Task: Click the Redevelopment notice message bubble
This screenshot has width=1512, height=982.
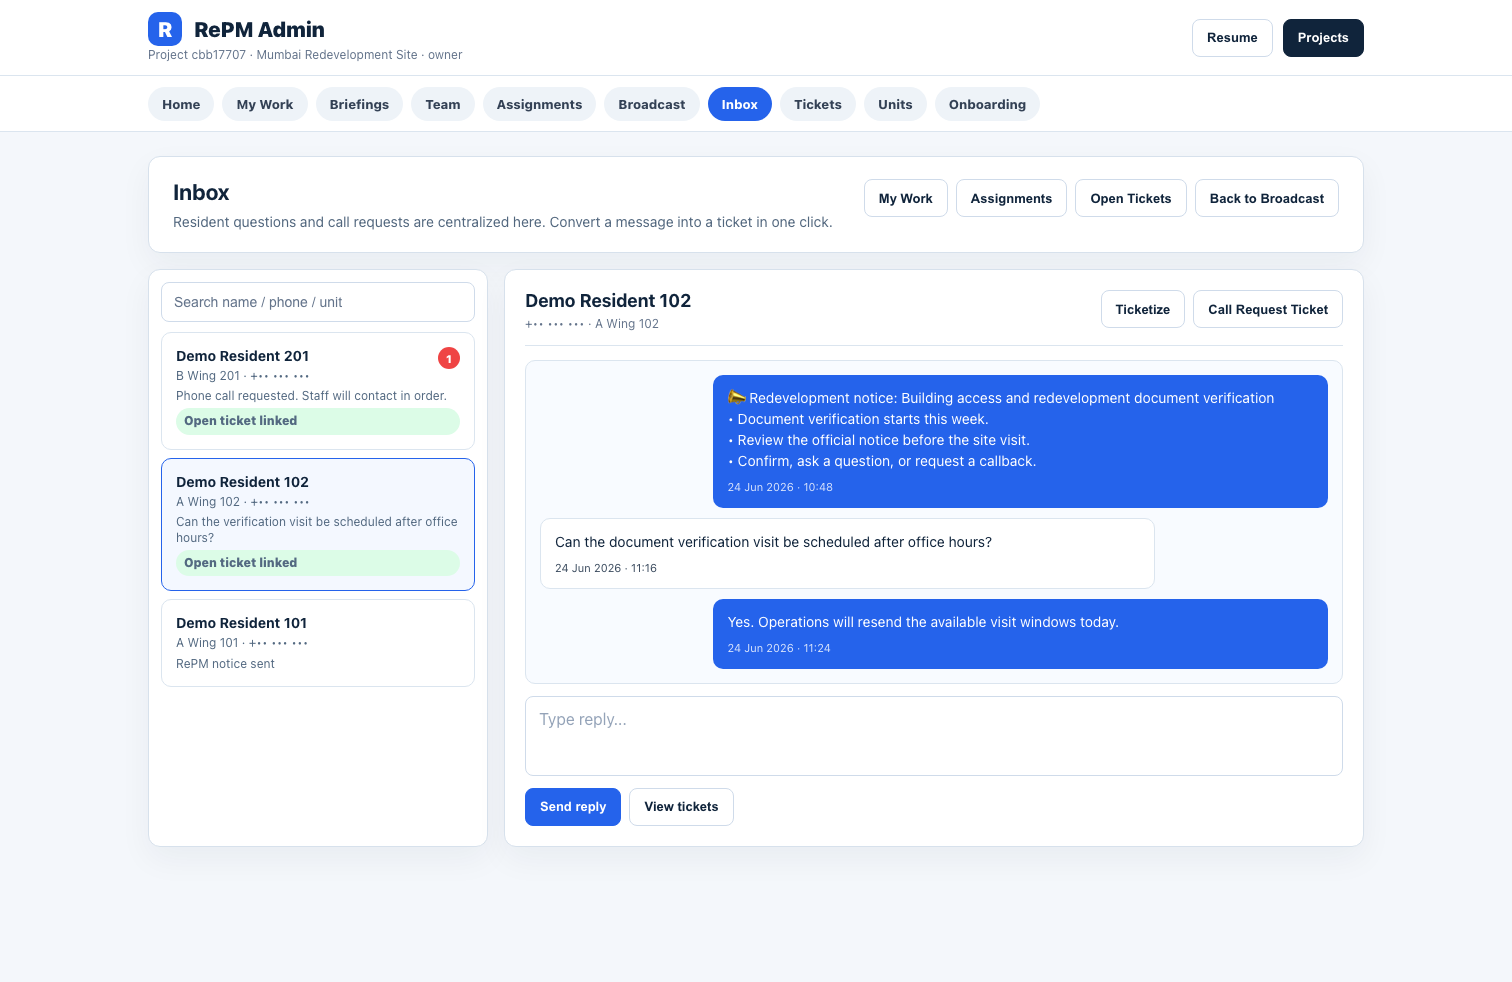Action: tap(1020, 441)
